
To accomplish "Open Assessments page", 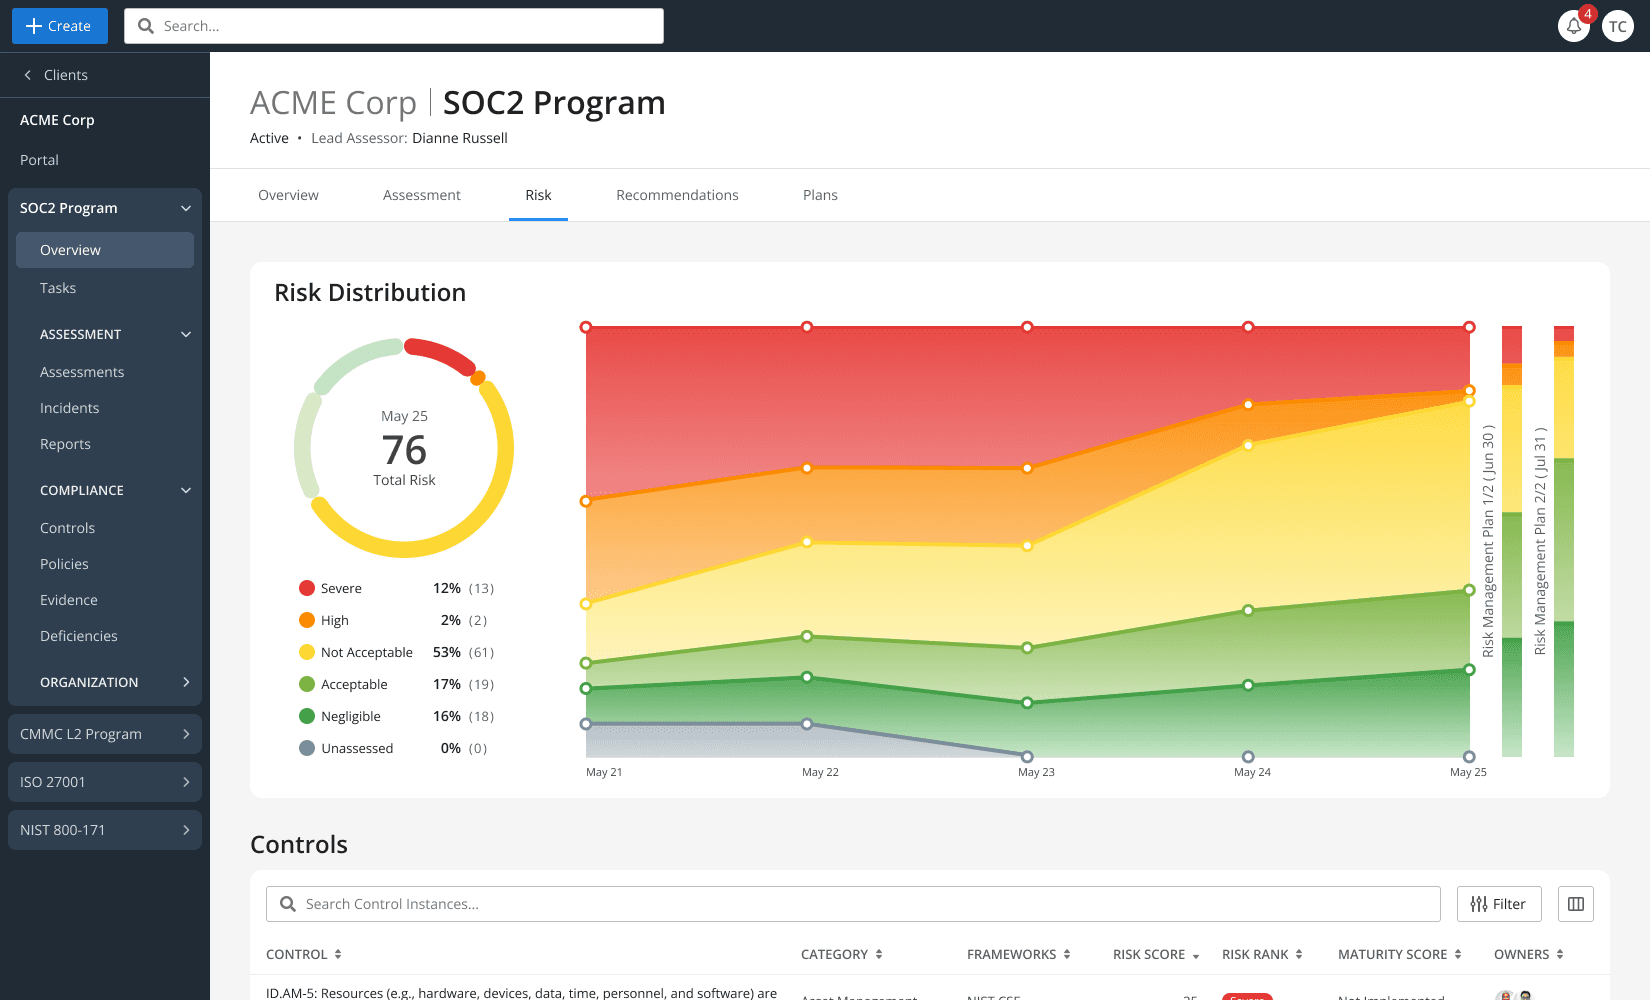I will 82,372.
